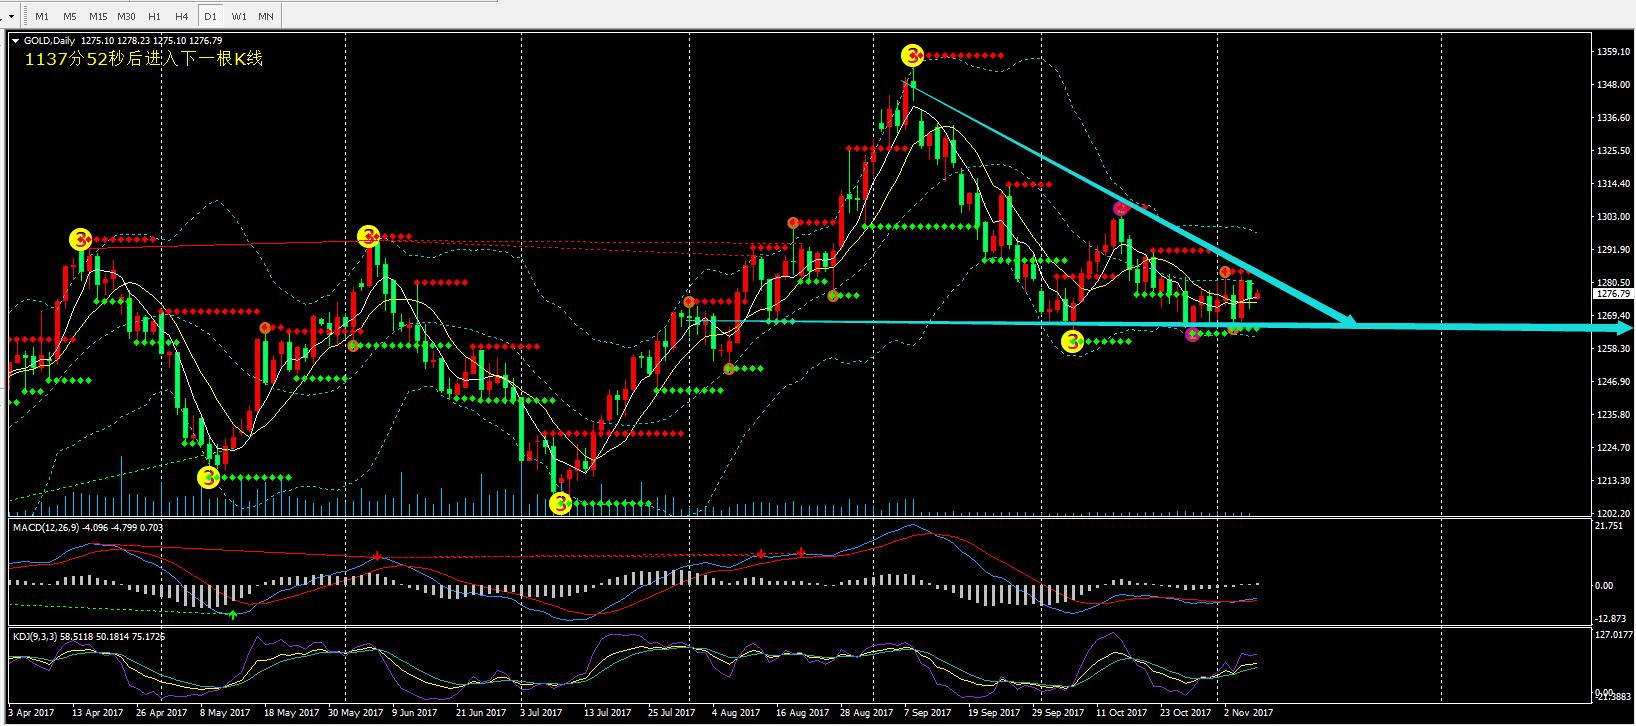
Task: Click the 1314.40 price axis label
Action: [x=1612, y=184]
